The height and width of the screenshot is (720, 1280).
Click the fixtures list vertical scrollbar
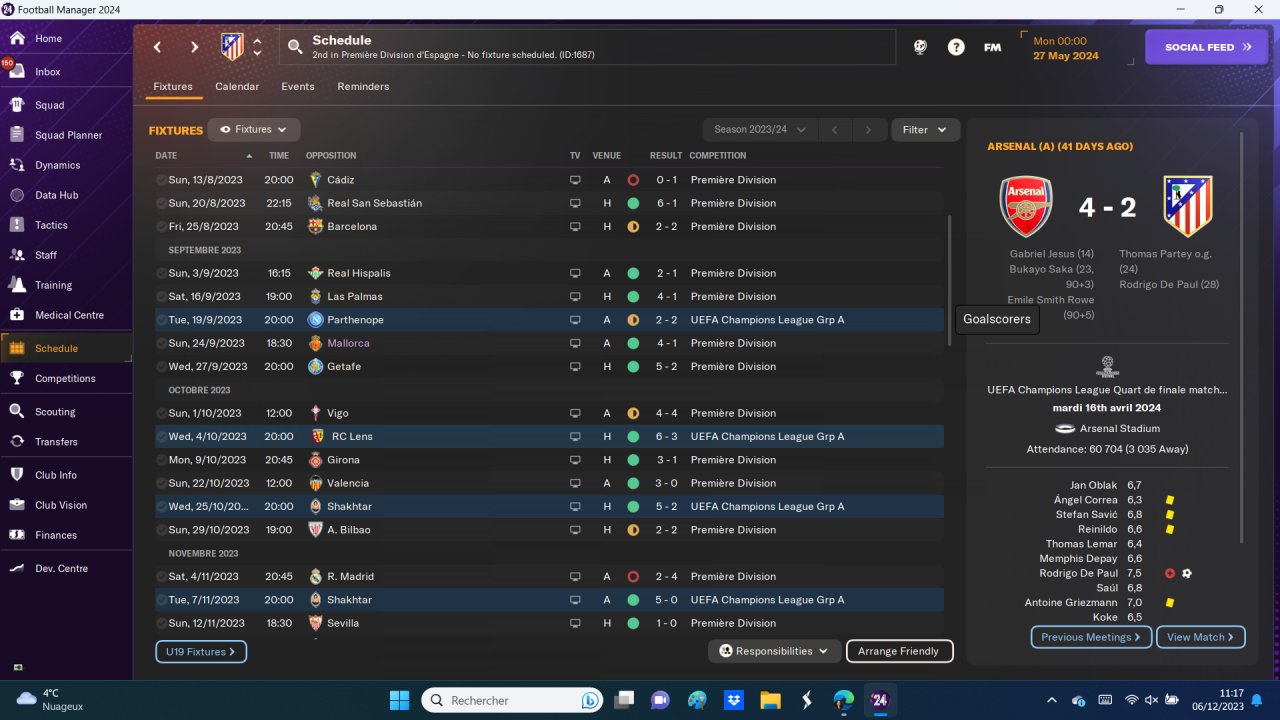click(951, 280)
